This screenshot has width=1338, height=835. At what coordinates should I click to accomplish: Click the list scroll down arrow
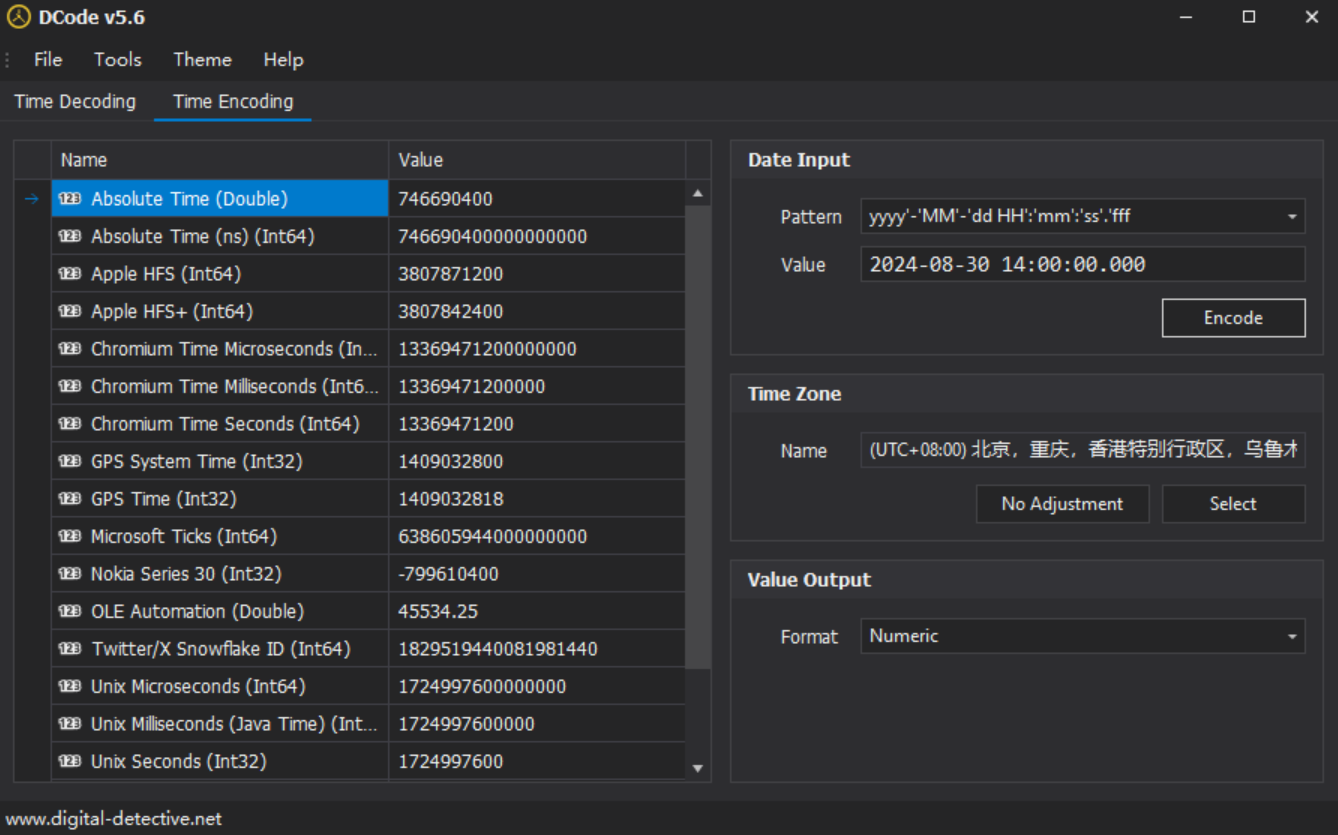pyautogui.click(x=698, y=769)
